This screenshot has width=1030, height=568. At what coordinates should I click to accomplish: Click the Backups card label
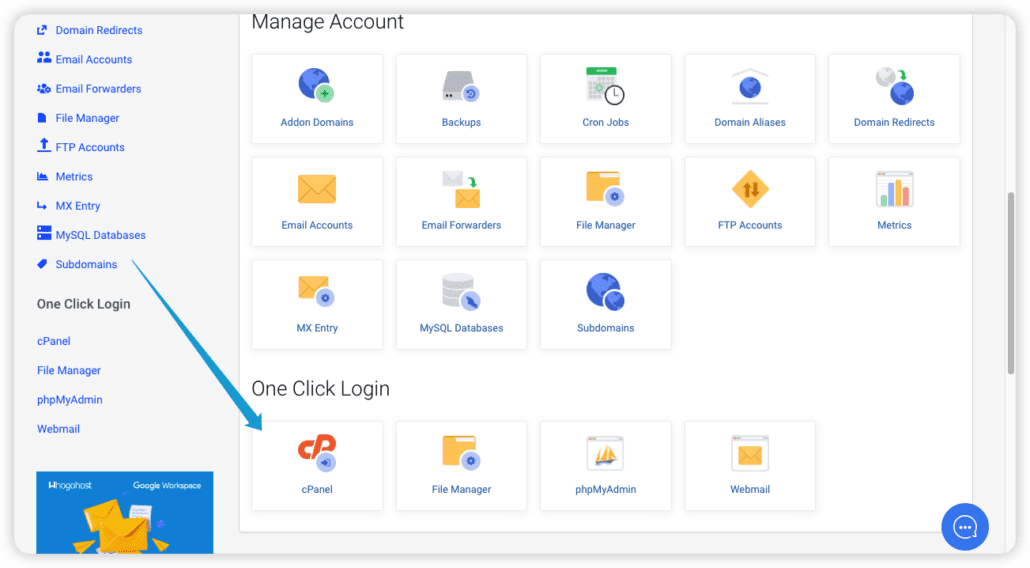[461, 122]
